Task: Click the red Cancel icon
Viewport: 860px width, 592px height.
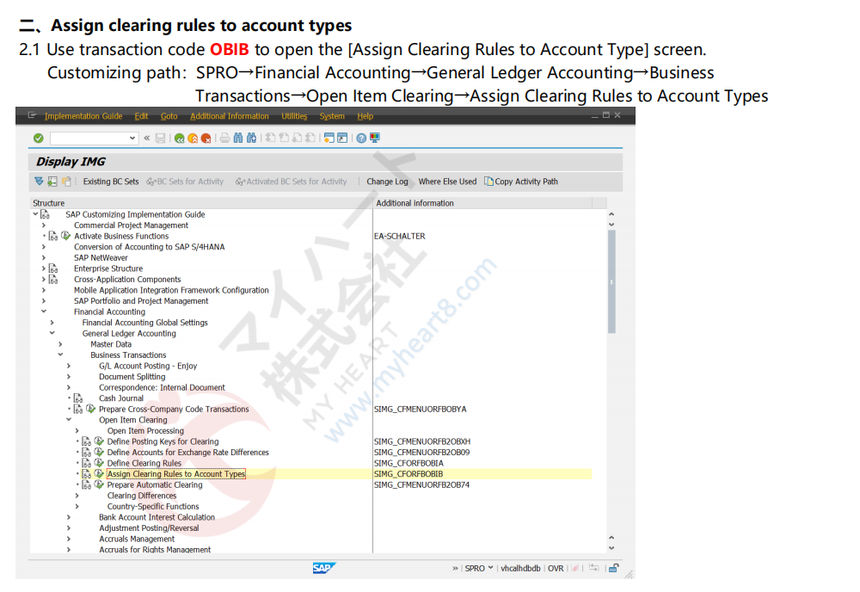Action: (x=206, y=138)
